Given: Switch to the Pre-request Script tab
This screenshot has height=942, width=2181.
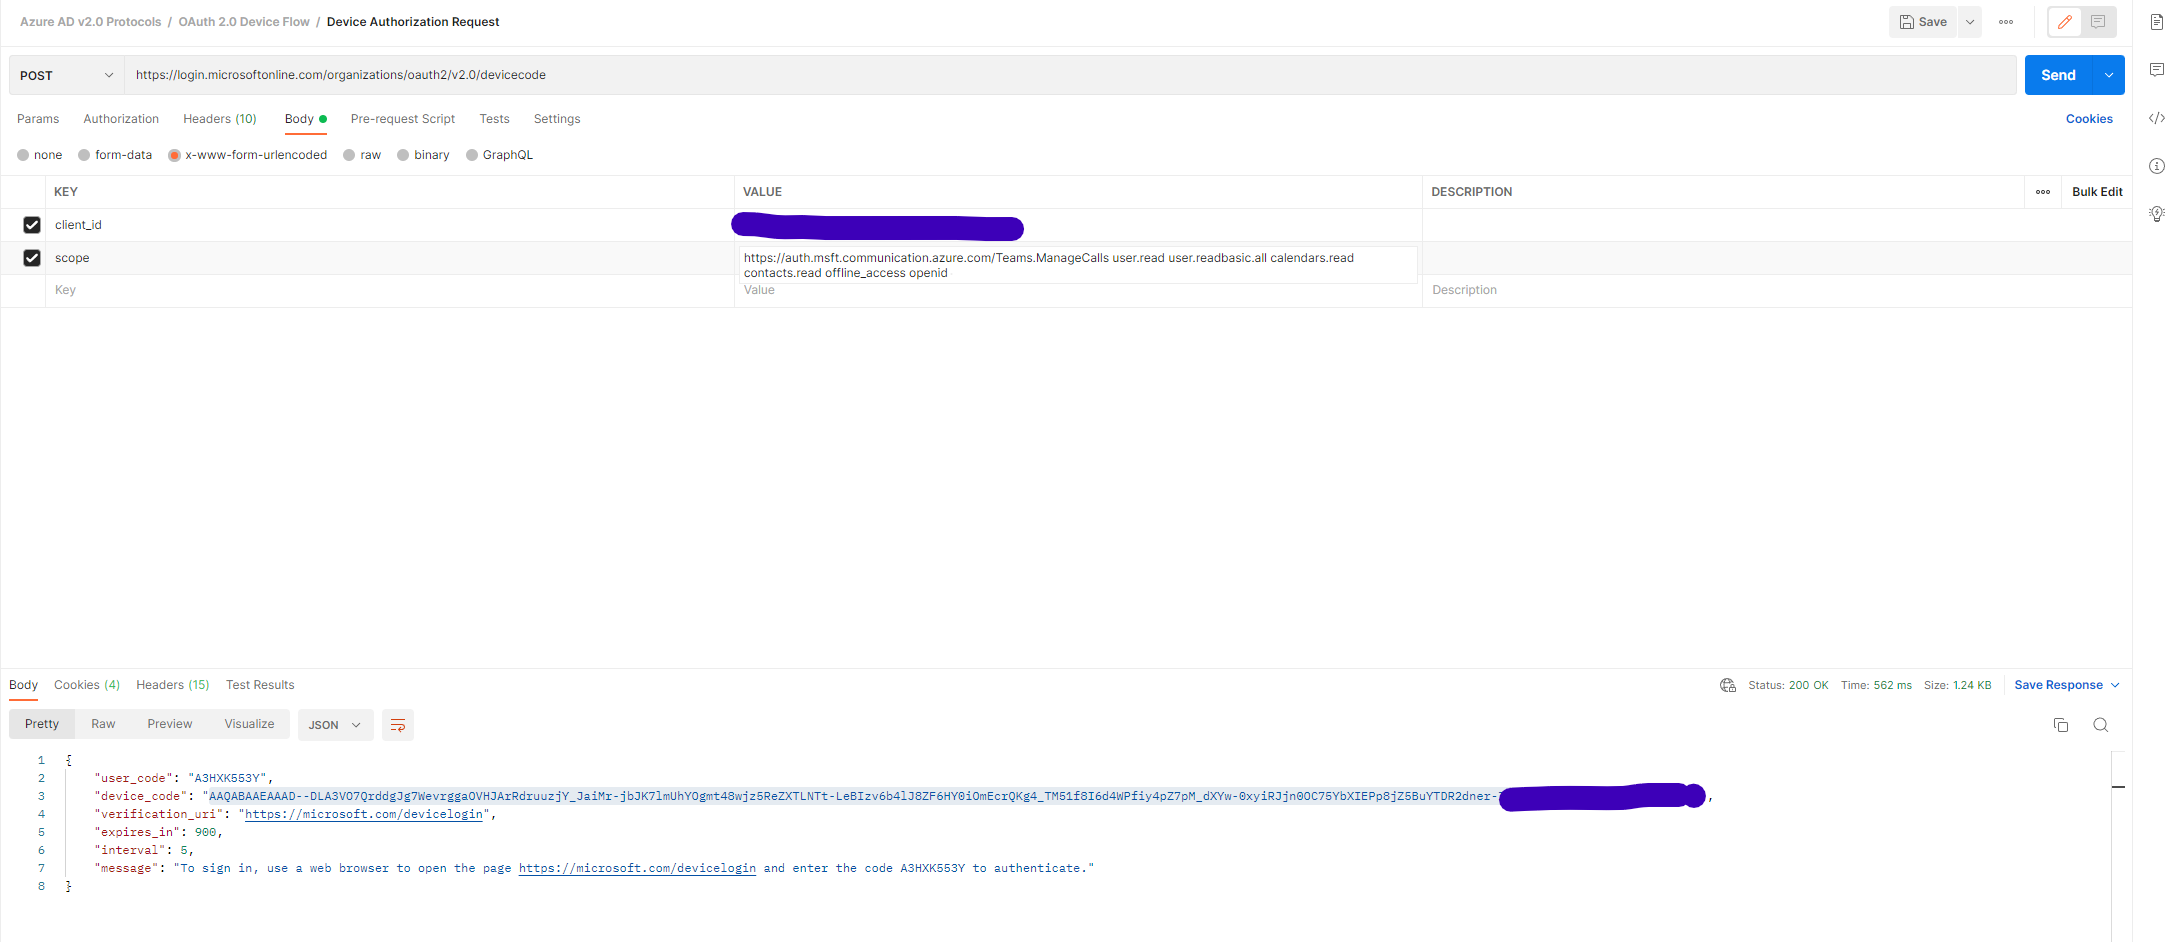Looking at the screenshot, I should (x=403, y=119).
